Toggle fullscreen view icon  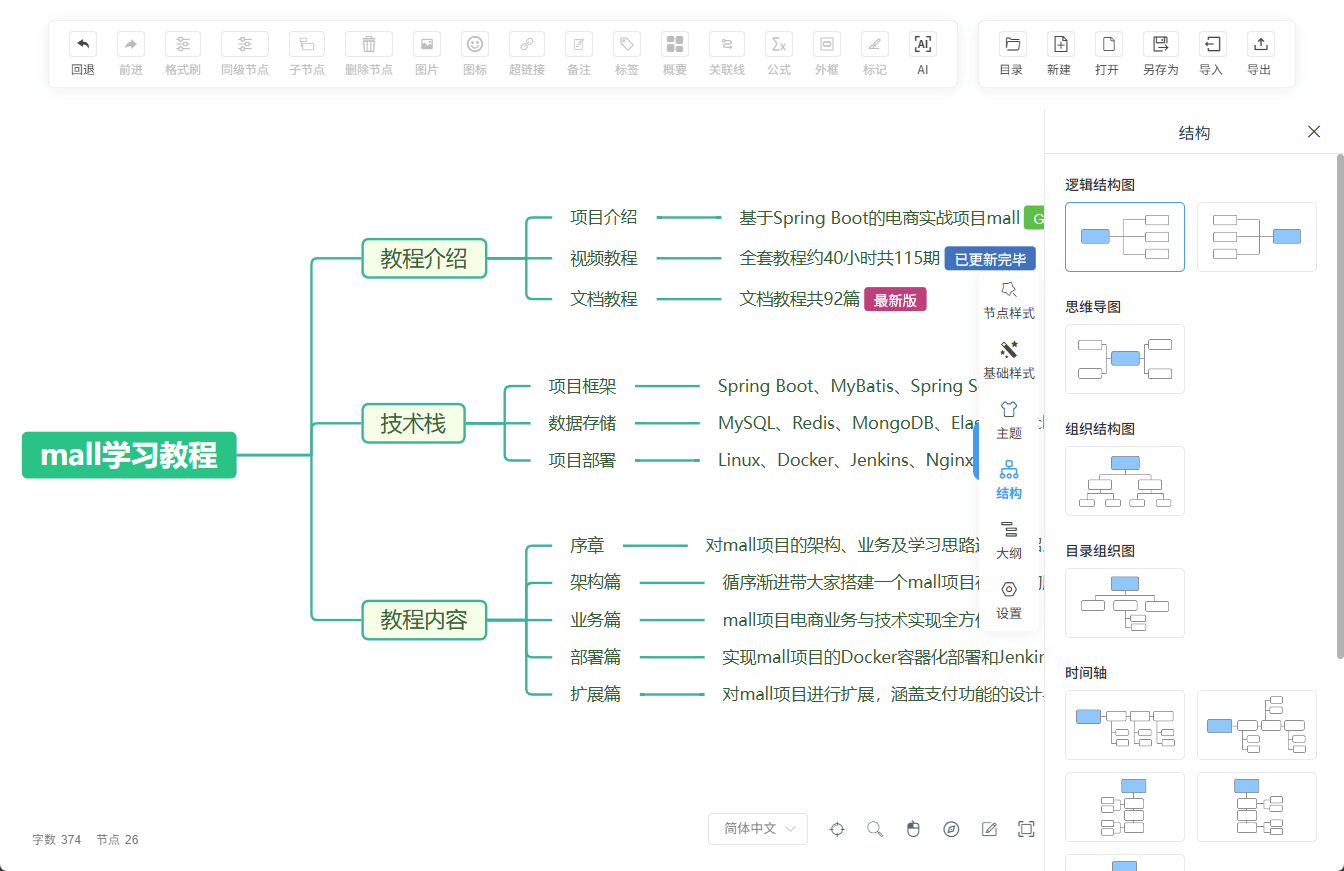pos(1025,829)
